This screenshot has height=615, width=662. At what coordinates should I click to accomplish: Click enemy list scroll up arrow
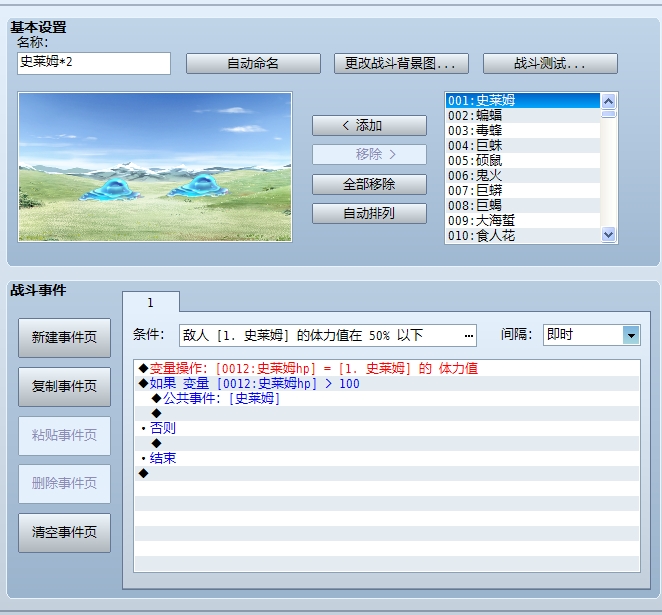[608, 101]
